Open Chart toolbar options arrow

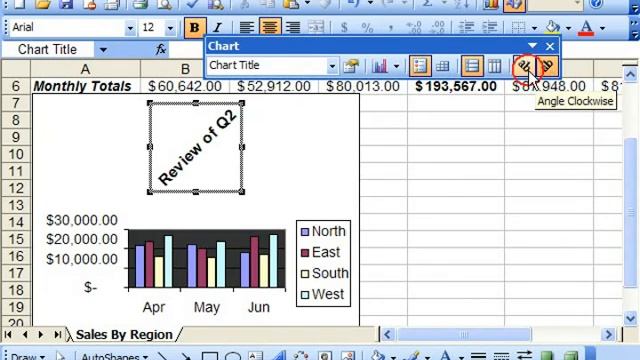pyautogui.click(x=532, y=46)
